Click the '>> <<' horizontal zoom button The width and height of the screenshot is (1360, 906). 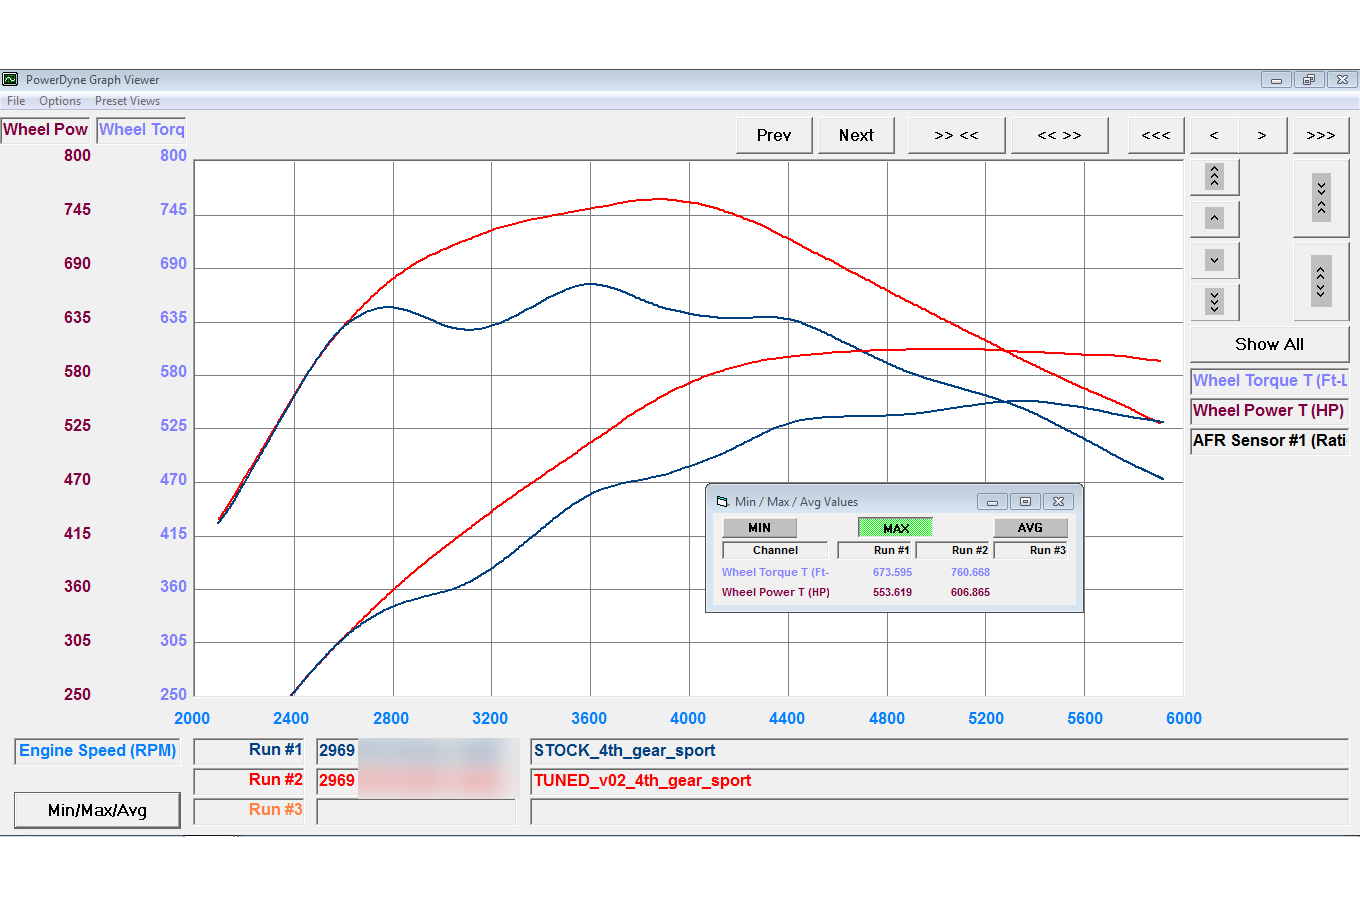click(956, 135)
